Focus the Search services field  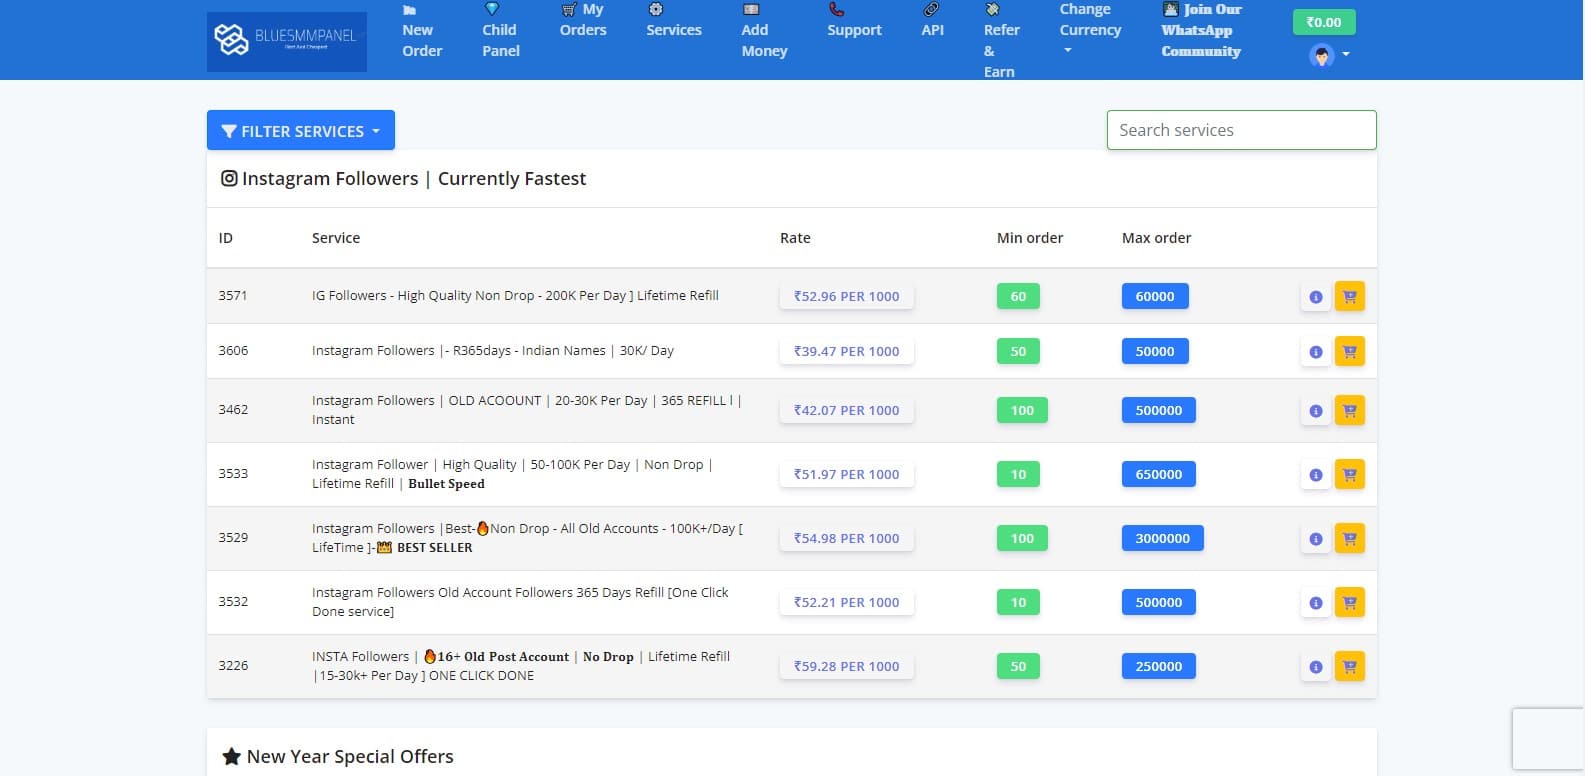click(x=1241, y=130)
